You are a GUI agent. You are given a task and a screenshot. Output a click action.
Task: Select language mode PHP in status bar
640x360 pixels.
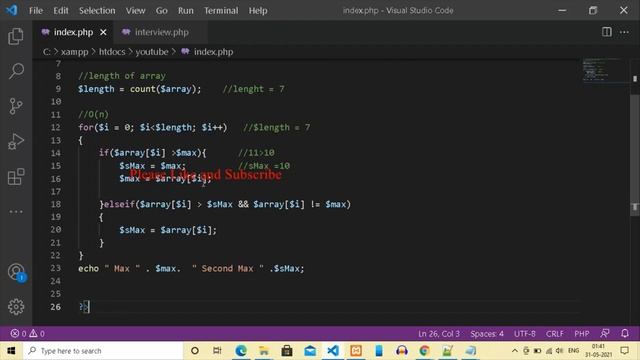tap(582, 333)
